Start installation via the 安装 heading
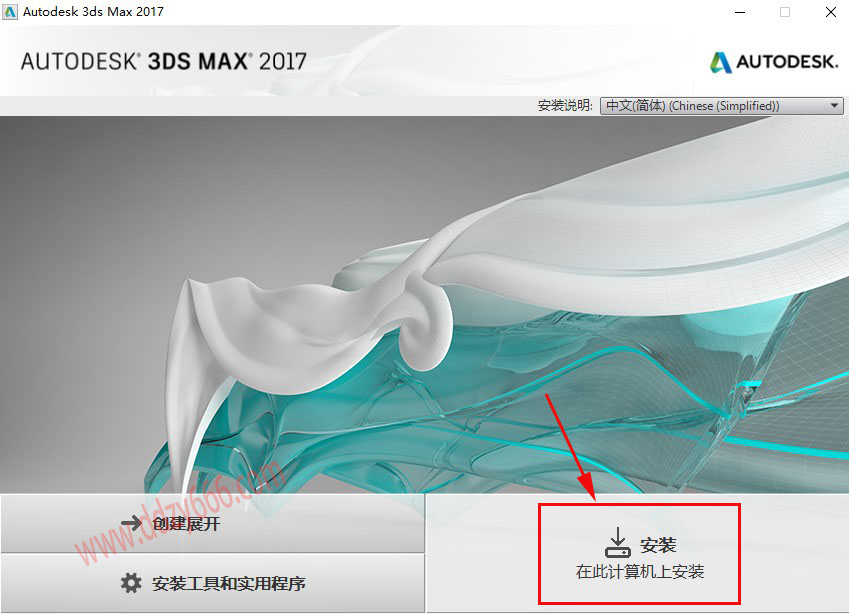Image resolution: width=849 pixels, height=614 pixels. (x=658, y=545)
